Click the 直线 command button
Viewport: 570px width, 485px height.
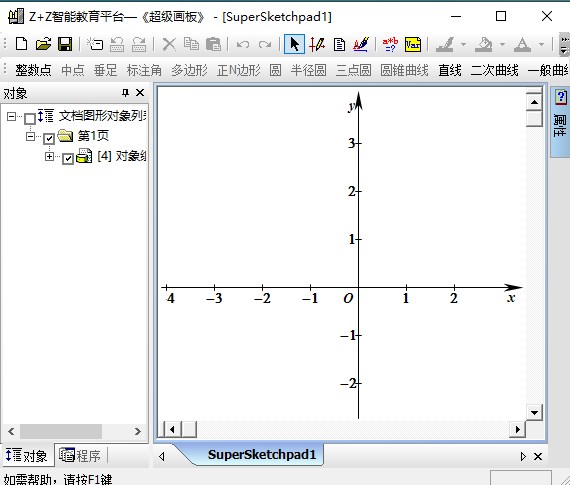[450, 70]
